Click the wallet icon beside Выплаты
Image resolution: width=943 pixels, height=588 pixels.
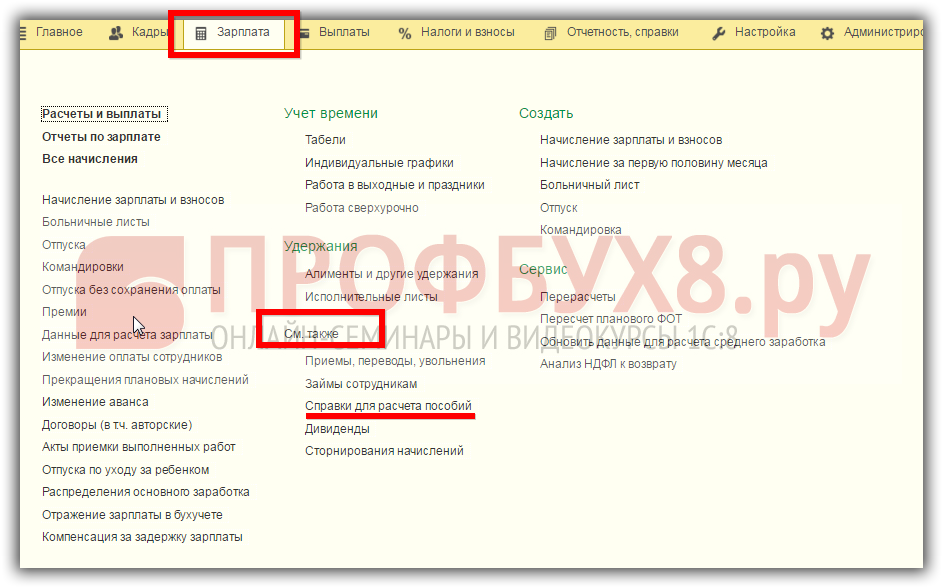tap(304, 33)
